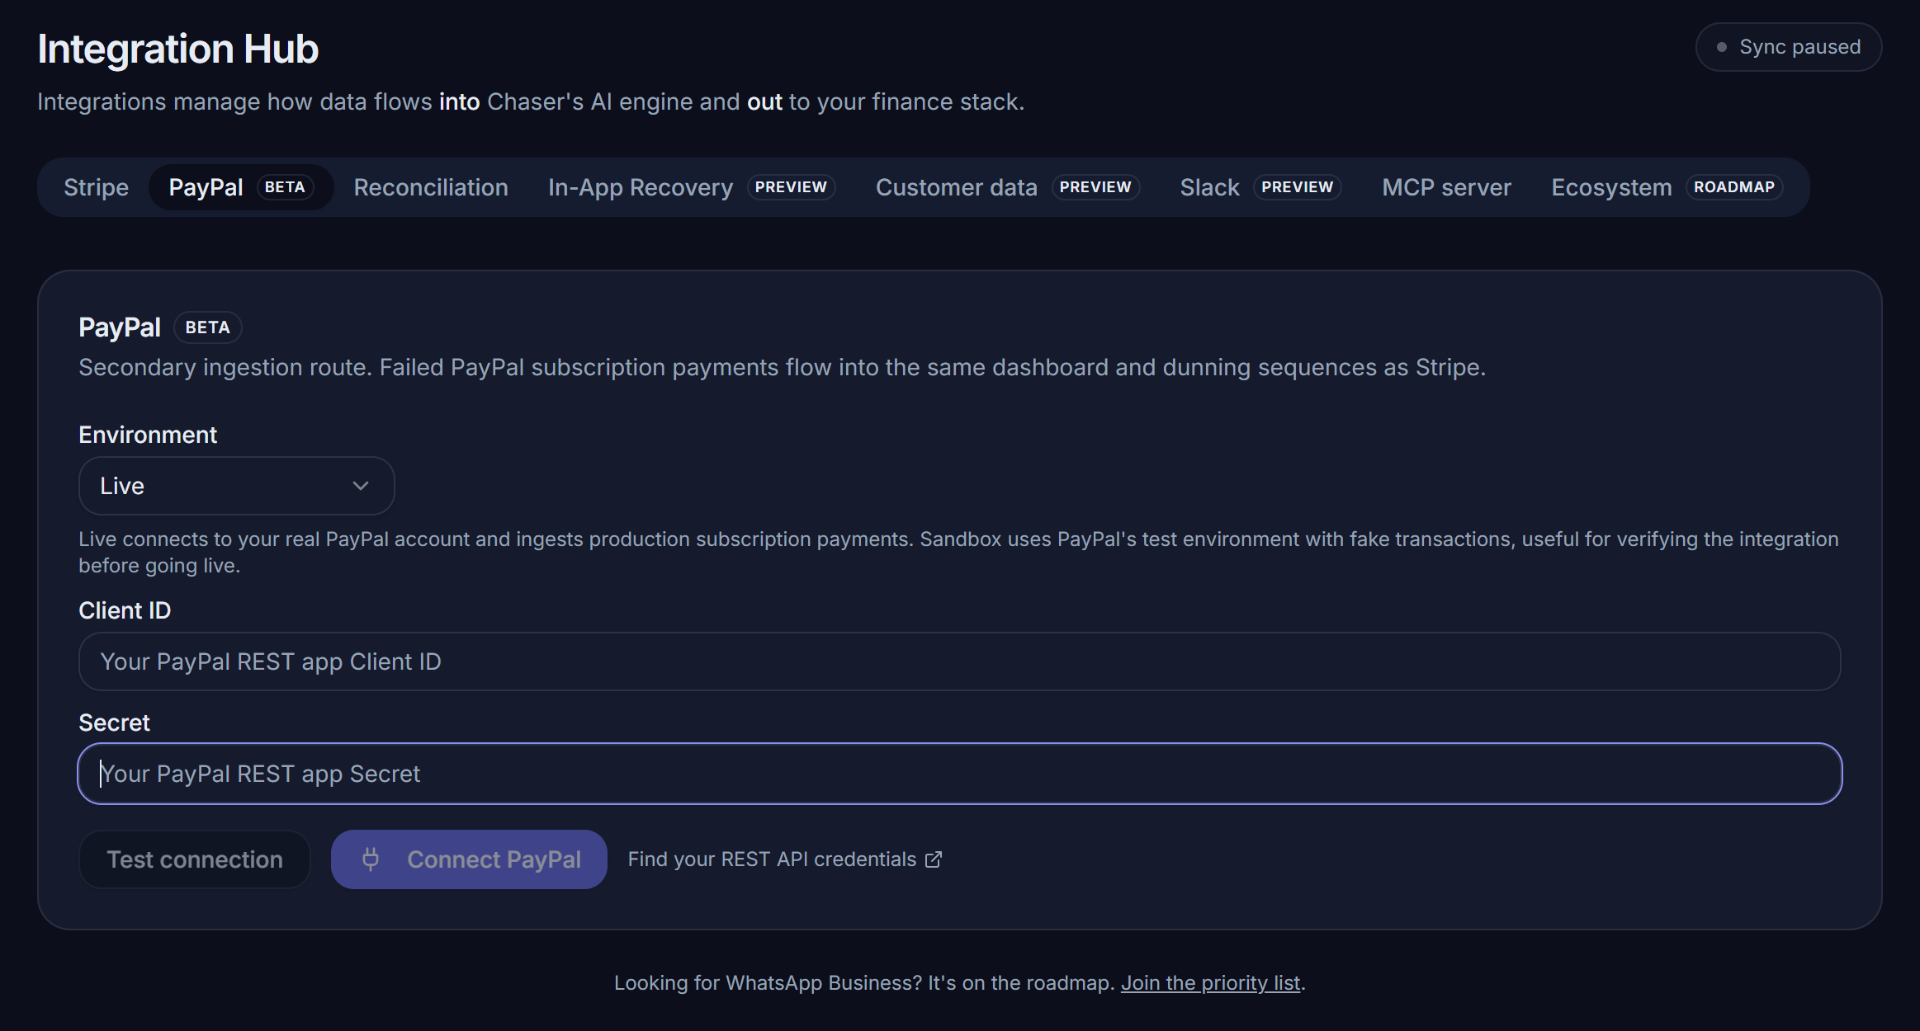Viewport: 1920px width, 1031px height.
Task: Open the Customer data tab
Action: 1007,187
